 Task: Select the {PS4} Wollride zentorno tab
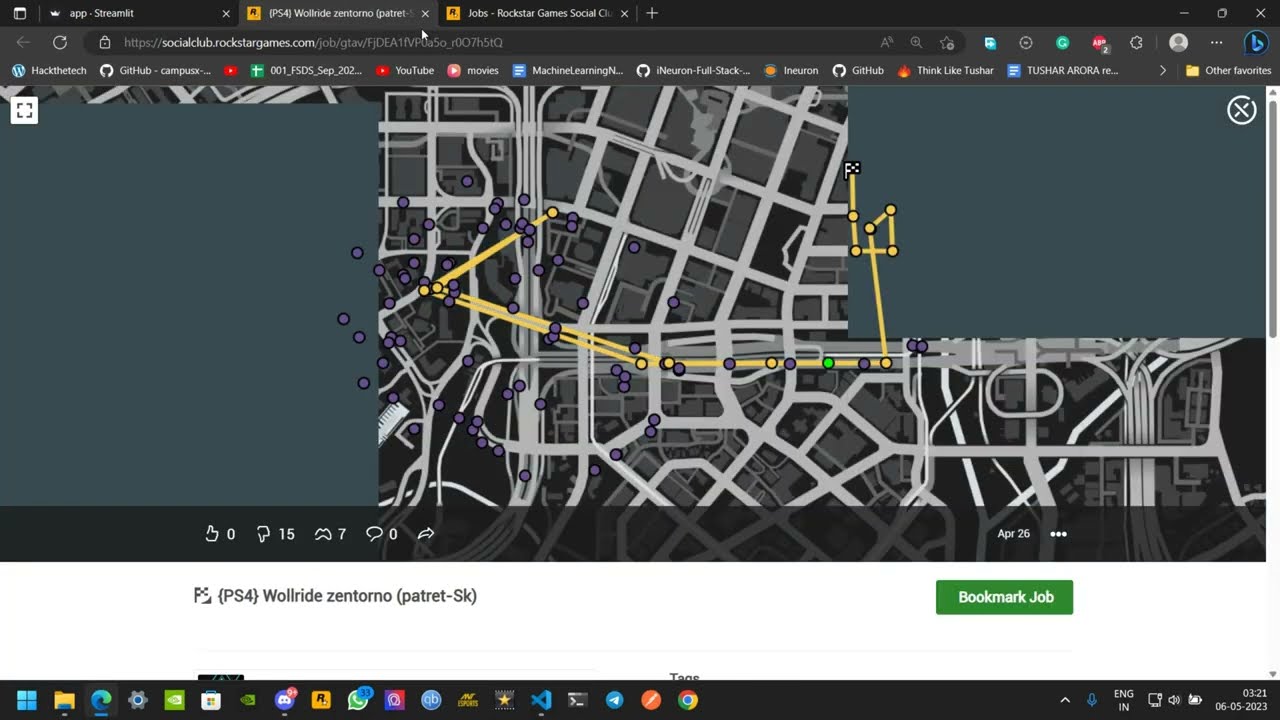(338, 13)
